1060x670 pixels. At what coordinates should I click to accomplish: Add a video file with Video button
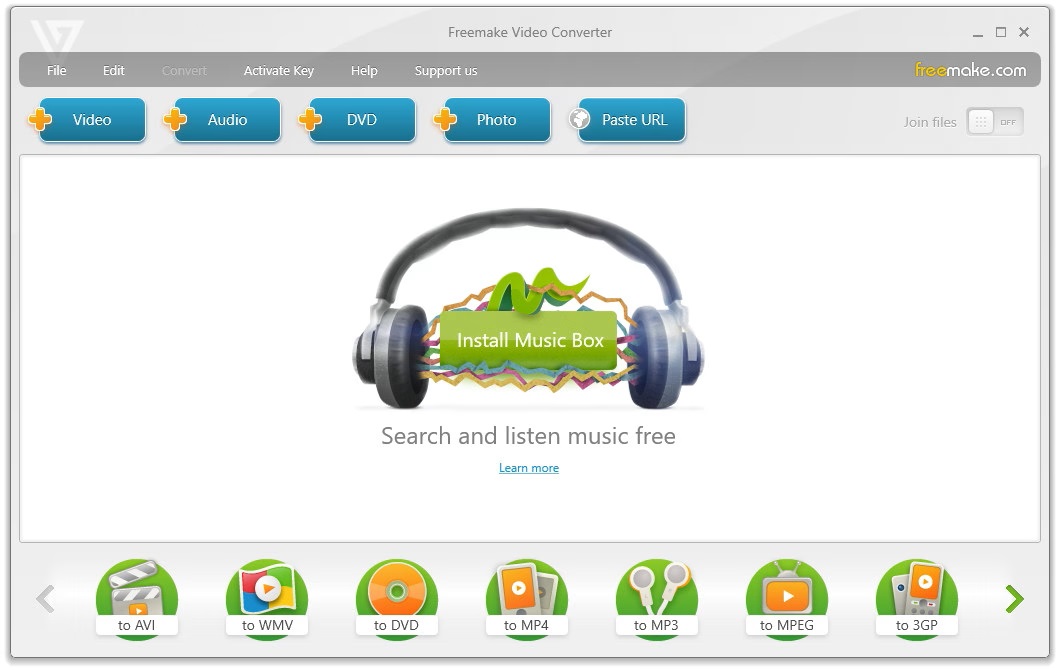pos(88,120)
